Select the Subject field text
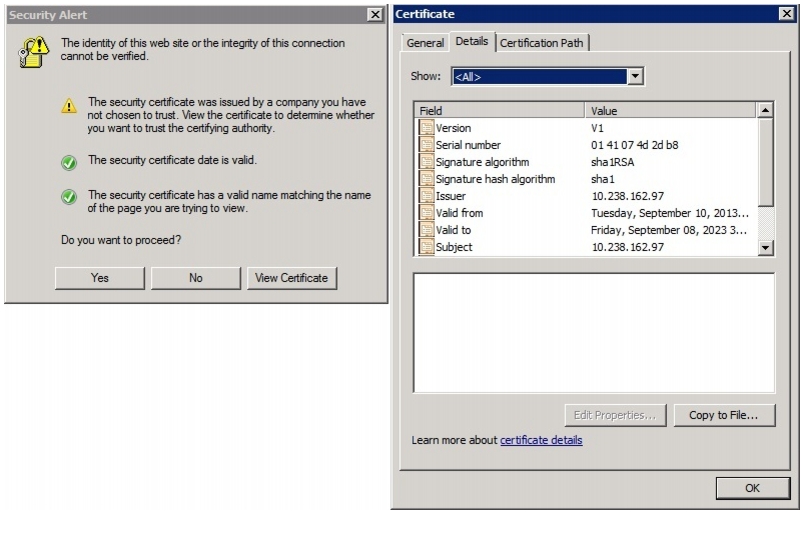The width and height of the screenshot is (802, 544). click(454, 247)
